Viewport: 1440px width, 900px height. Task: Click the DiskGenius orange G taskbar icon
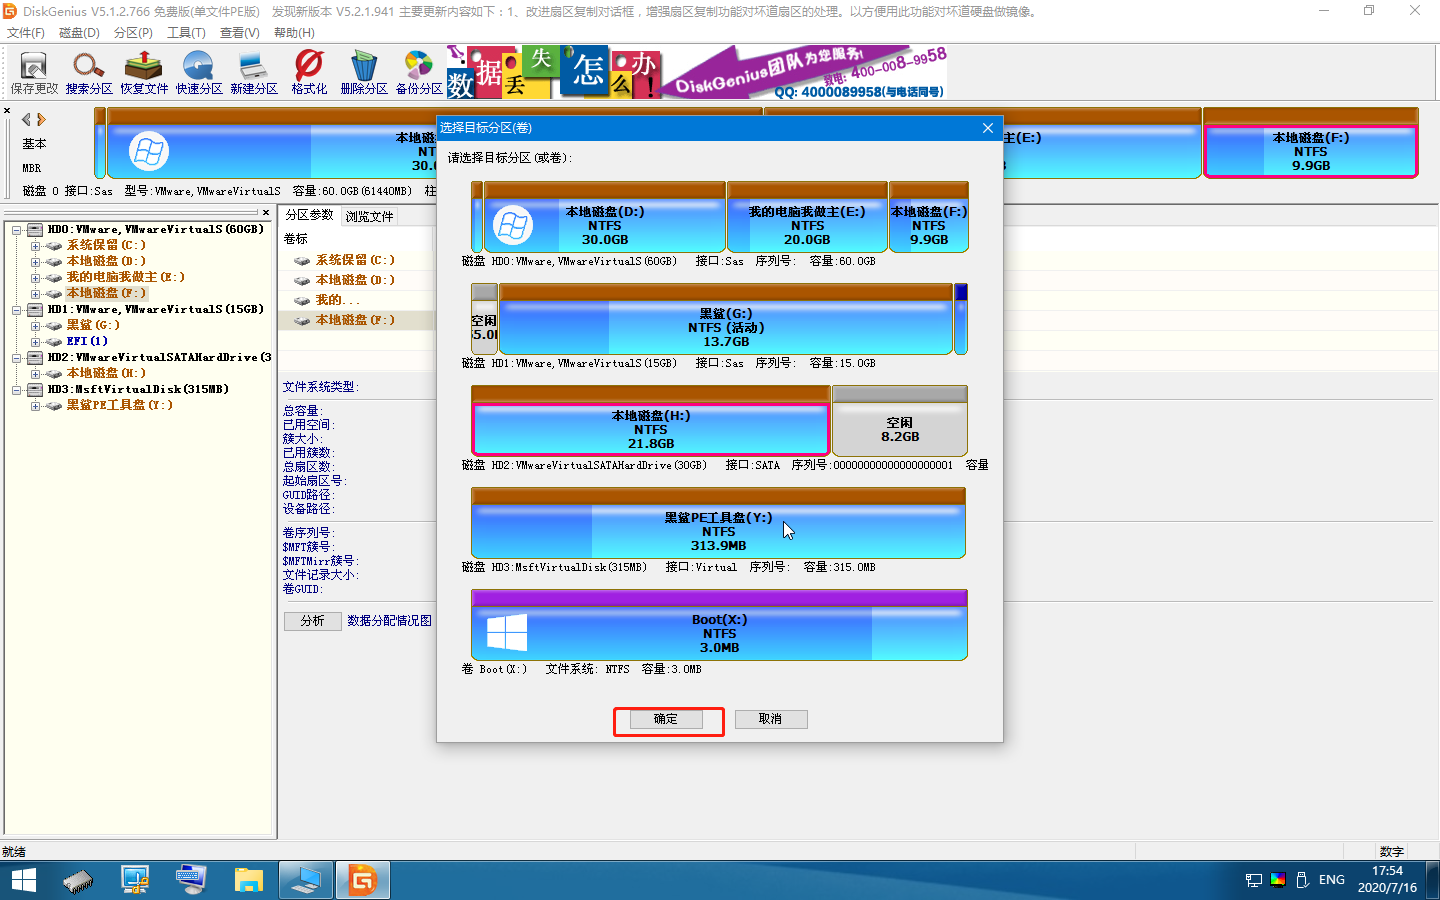pos(362,880)
